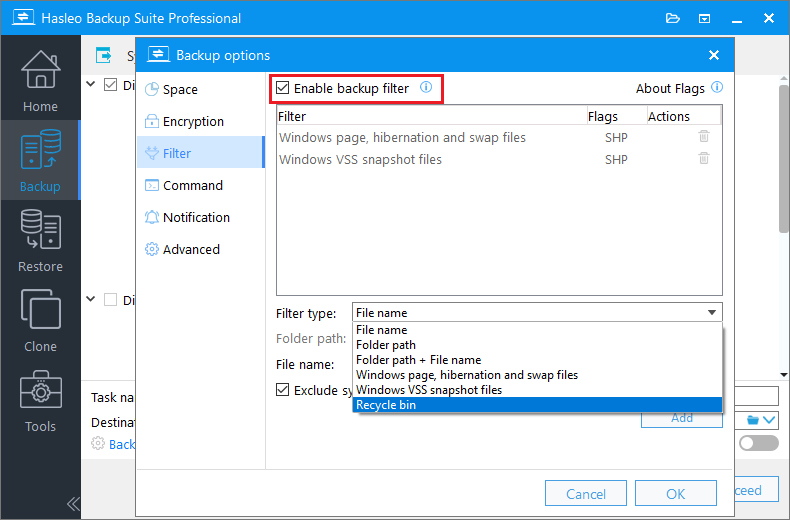Click the About Flags link

pyautogui.click(x=670, y=88)
